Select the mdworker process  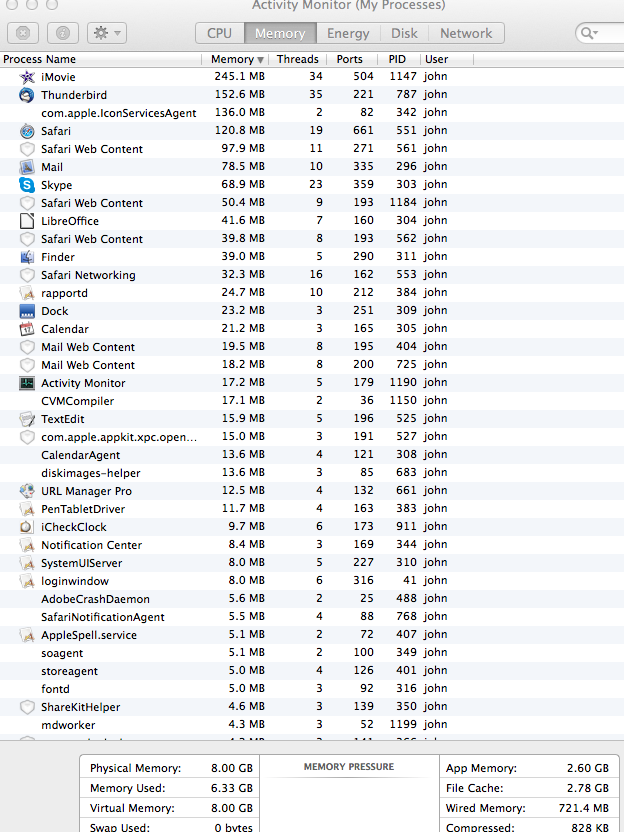click(312, 725)
